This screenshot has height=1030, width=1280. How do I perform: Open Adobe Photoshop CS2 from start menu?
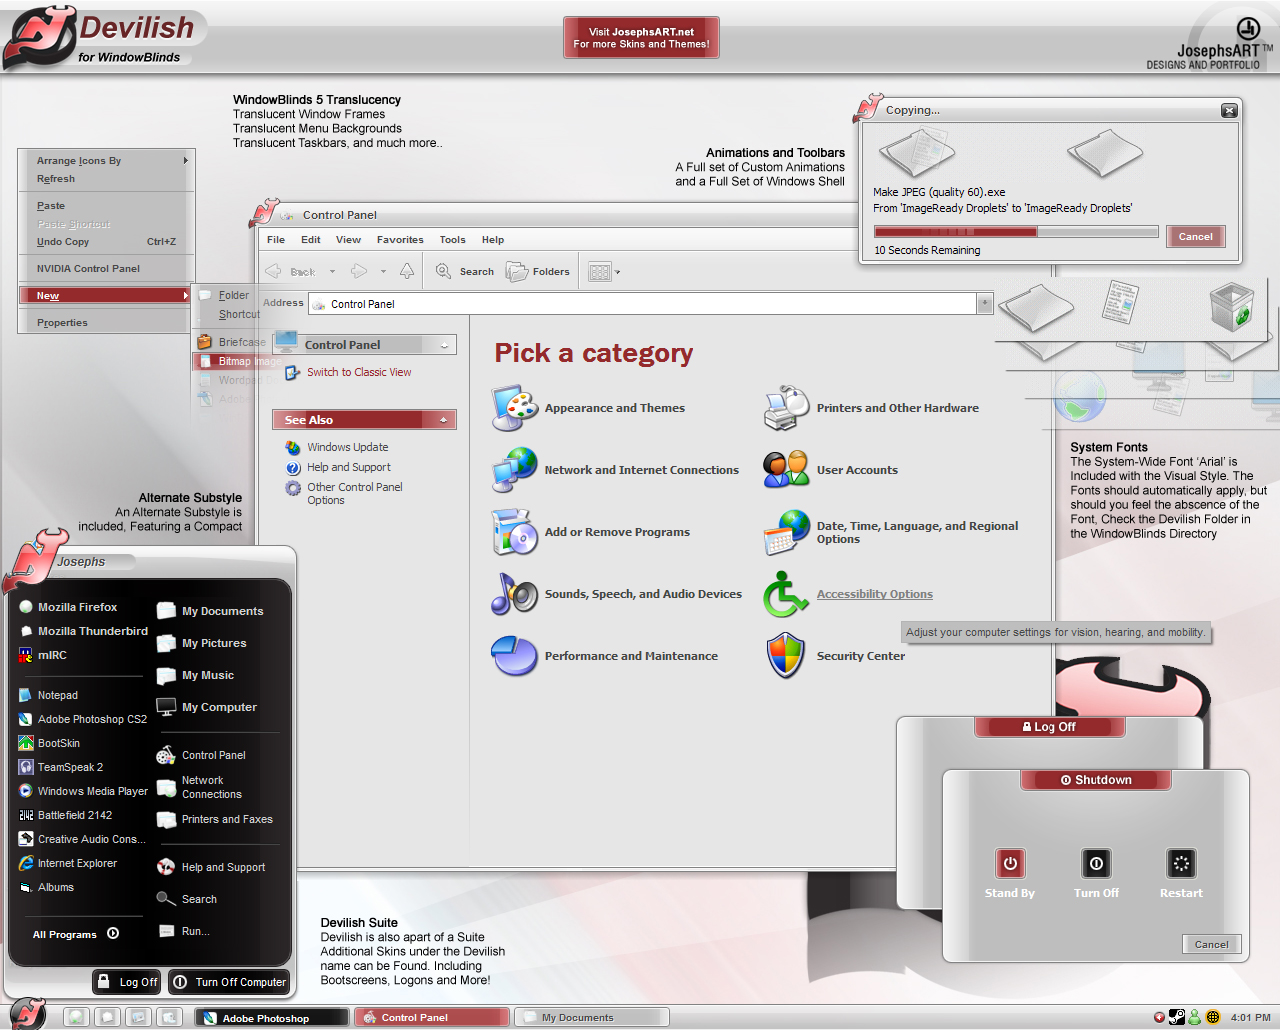click(82, 719)
